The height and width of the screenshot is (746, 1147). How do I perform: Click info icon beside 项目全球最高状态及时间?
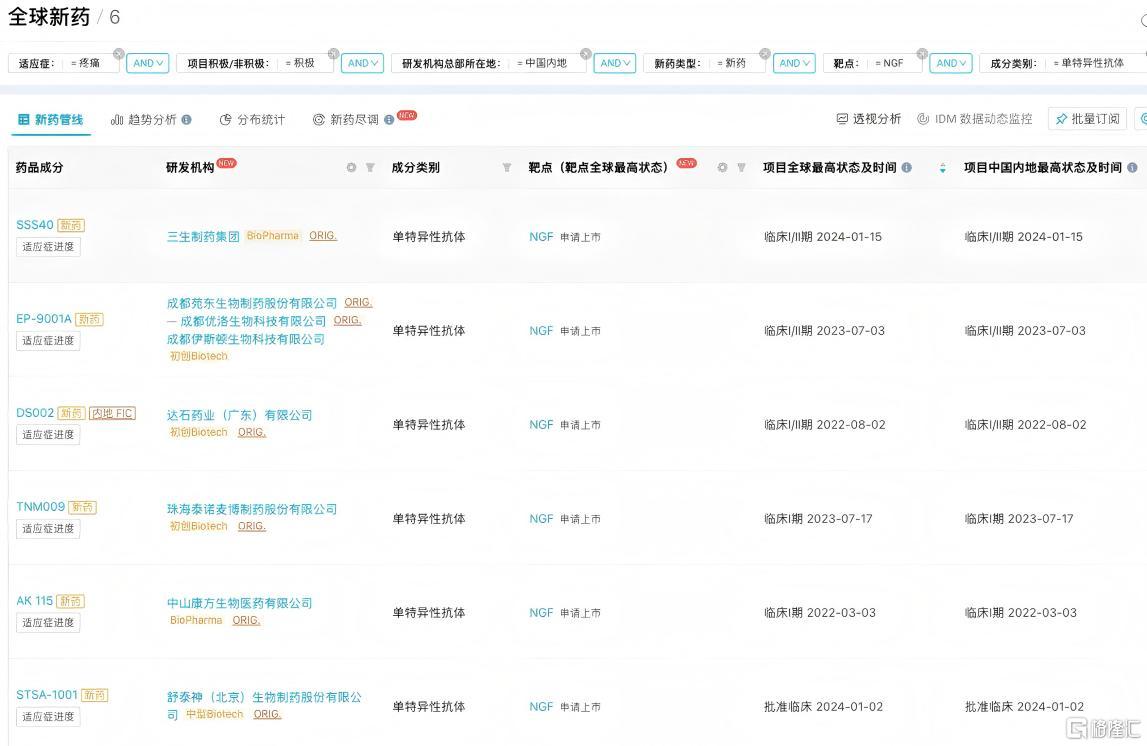[907, 168]
